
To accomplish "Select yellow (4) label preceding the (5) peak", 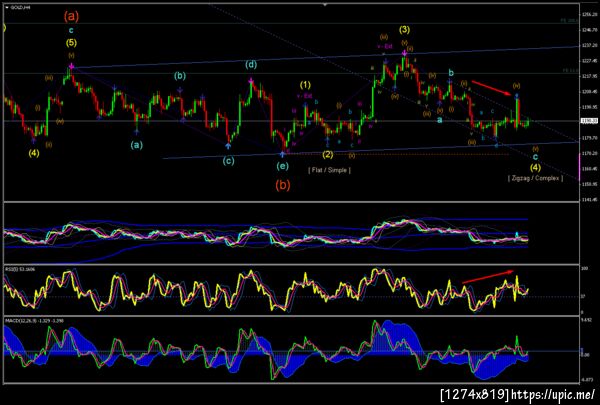I will pyautogui.click(x=34, y=153).
